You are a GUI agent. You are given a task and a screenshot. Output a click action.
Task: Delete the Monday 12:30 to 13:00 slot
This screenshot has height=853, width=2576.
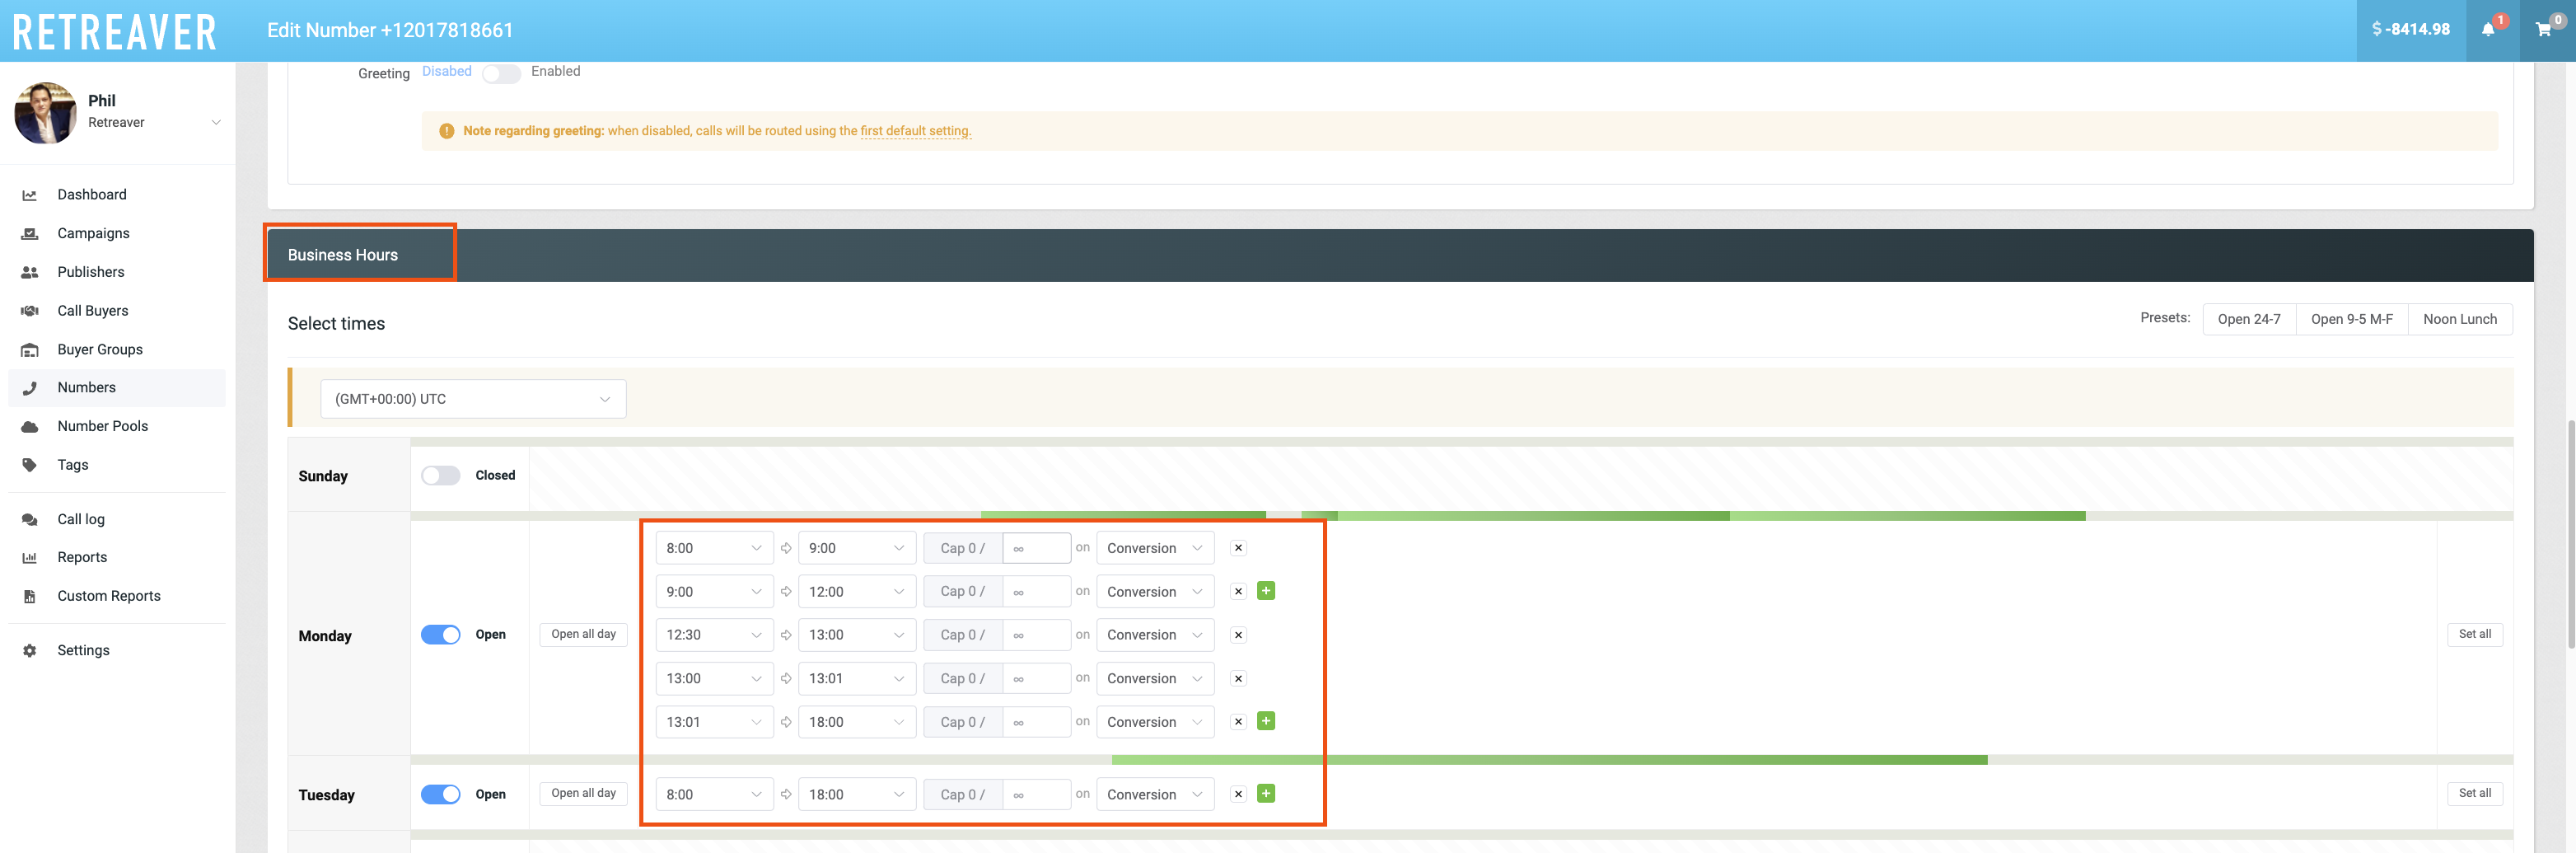click(1238, 635)
